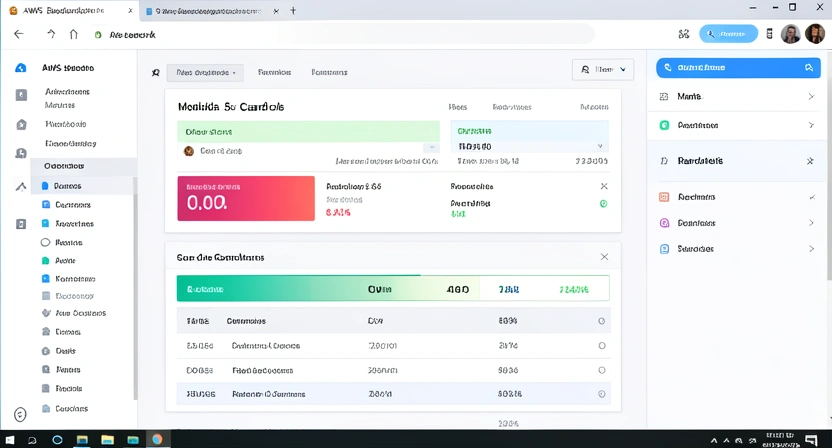The image size is (832, 448).
Task: Go back using the browser back arrow
Action: pyautogui.click(x=18, y=34)
